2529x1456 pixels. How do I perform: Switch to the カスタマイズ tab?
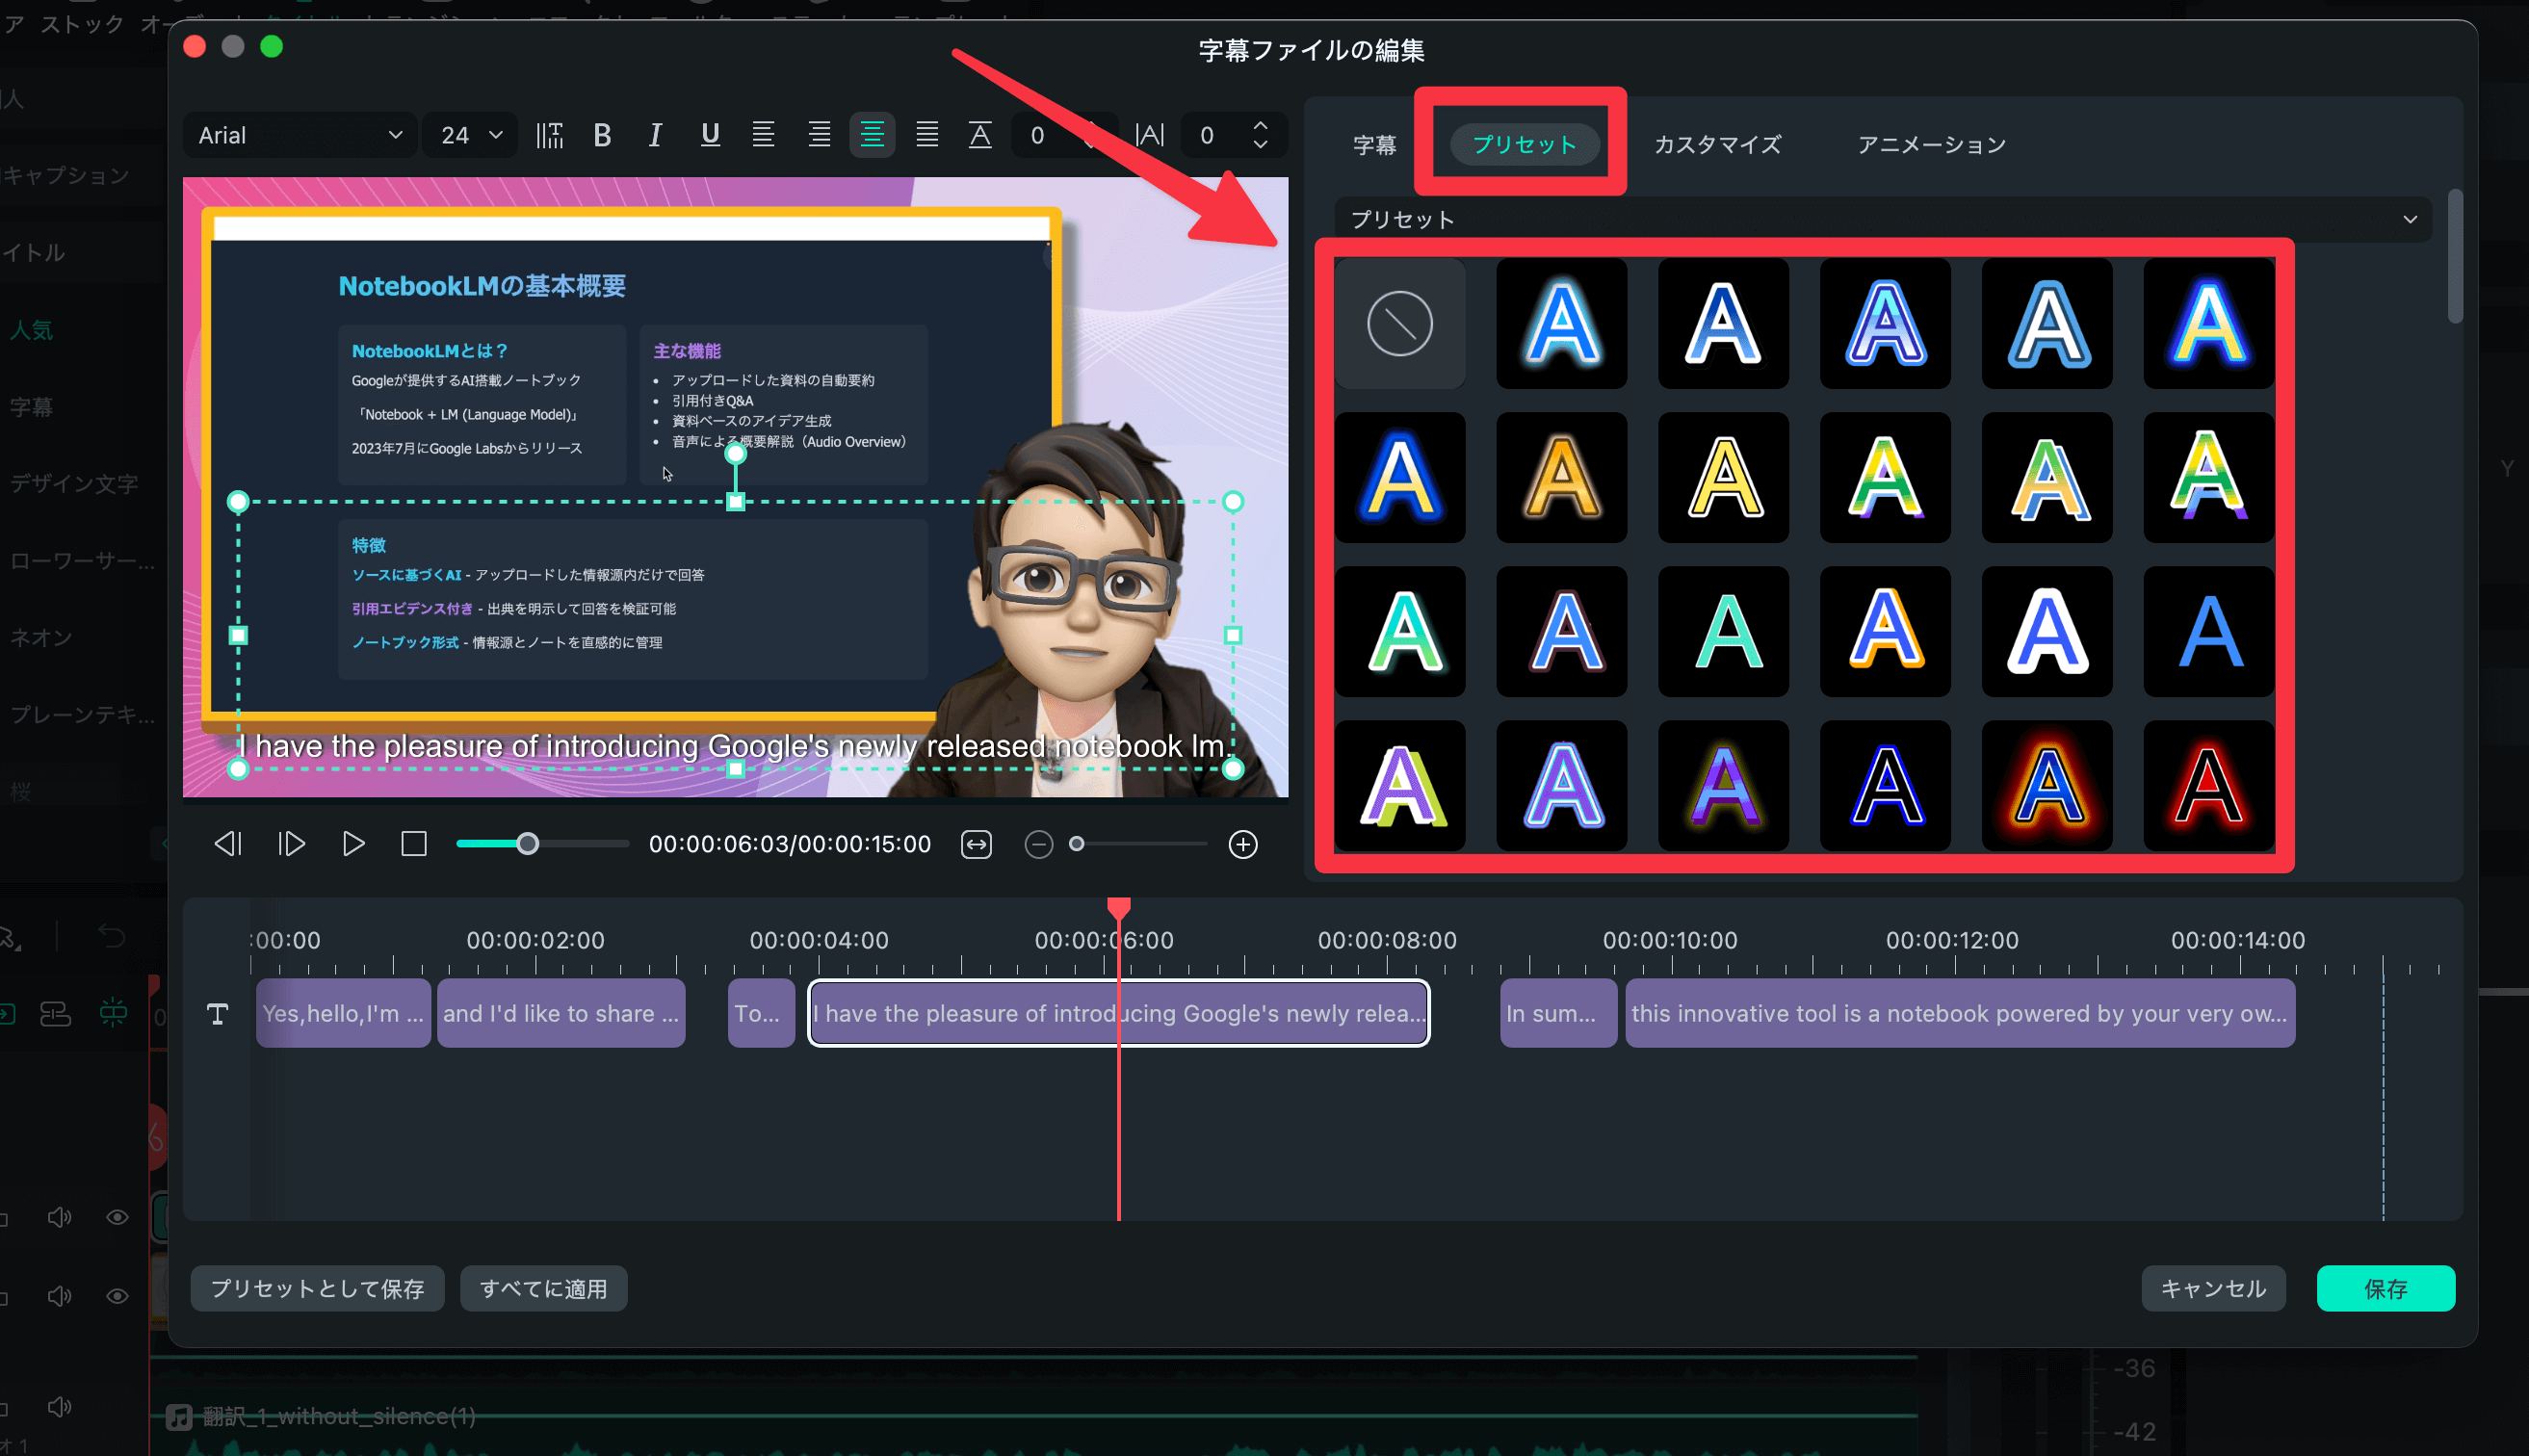point(1717,145)
